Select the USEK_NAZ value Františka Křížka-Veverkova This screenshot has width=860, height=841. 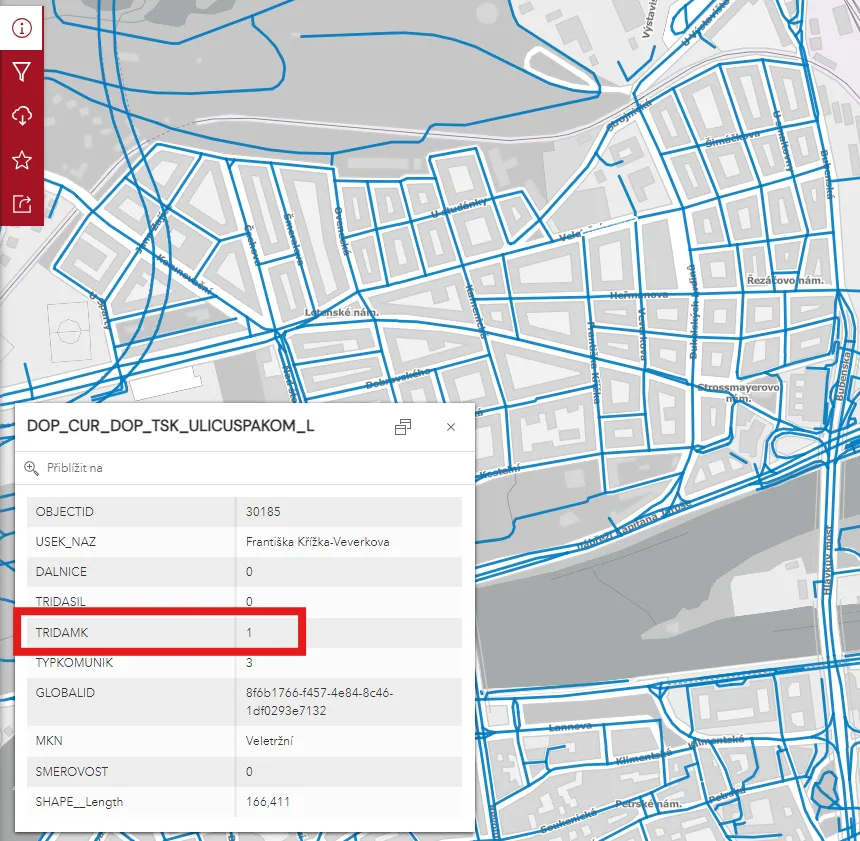(317, 542)
